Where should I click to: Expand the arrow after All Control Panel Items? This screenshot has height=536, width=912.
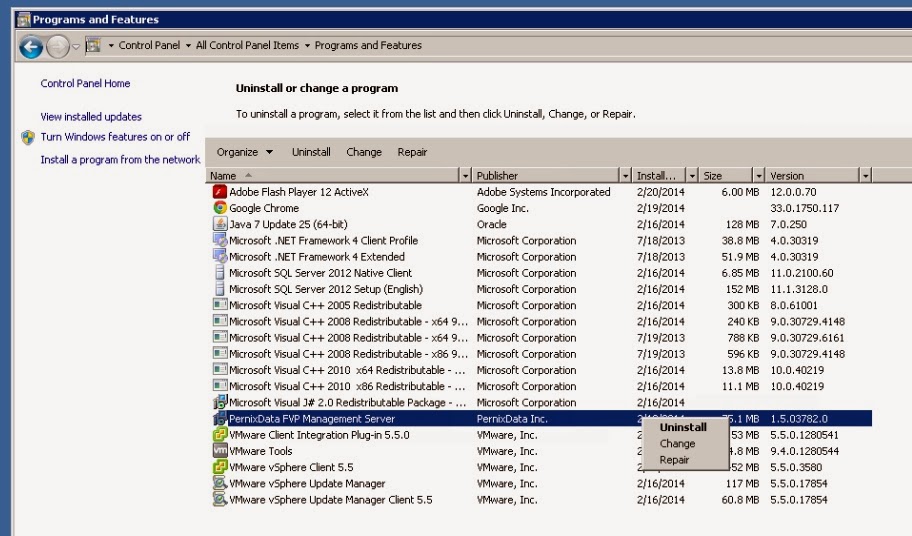tap(307, 45)
